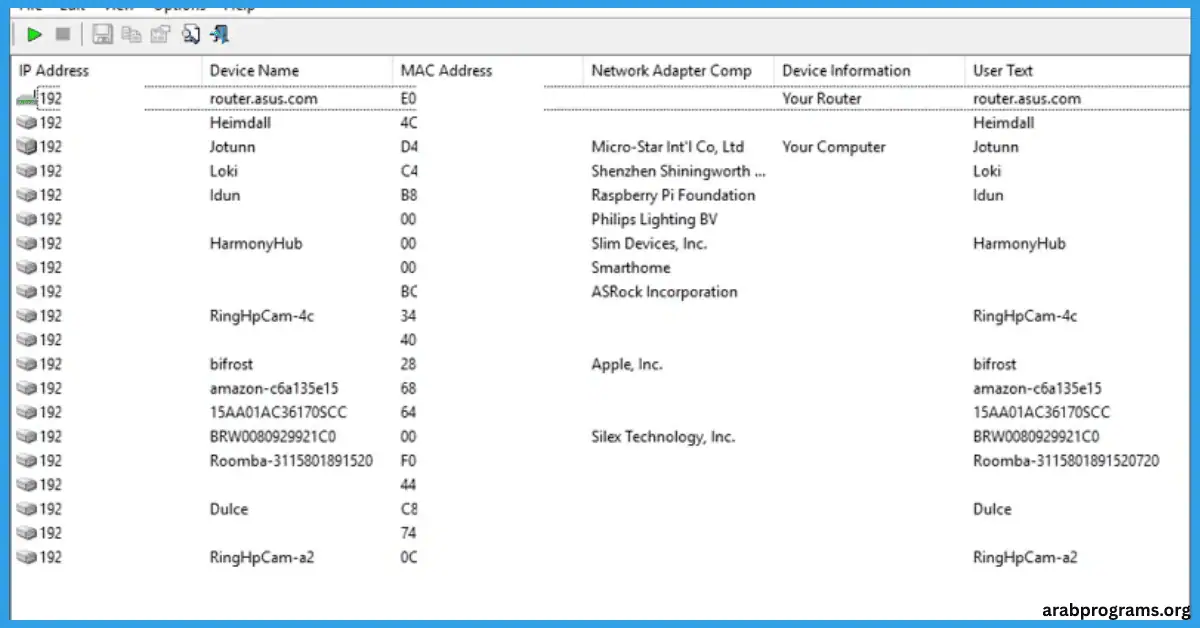Viewport: 1200px width, 628px height.
Task: Click the device icon in Jotunn row
Action: [x=26, y=147]
